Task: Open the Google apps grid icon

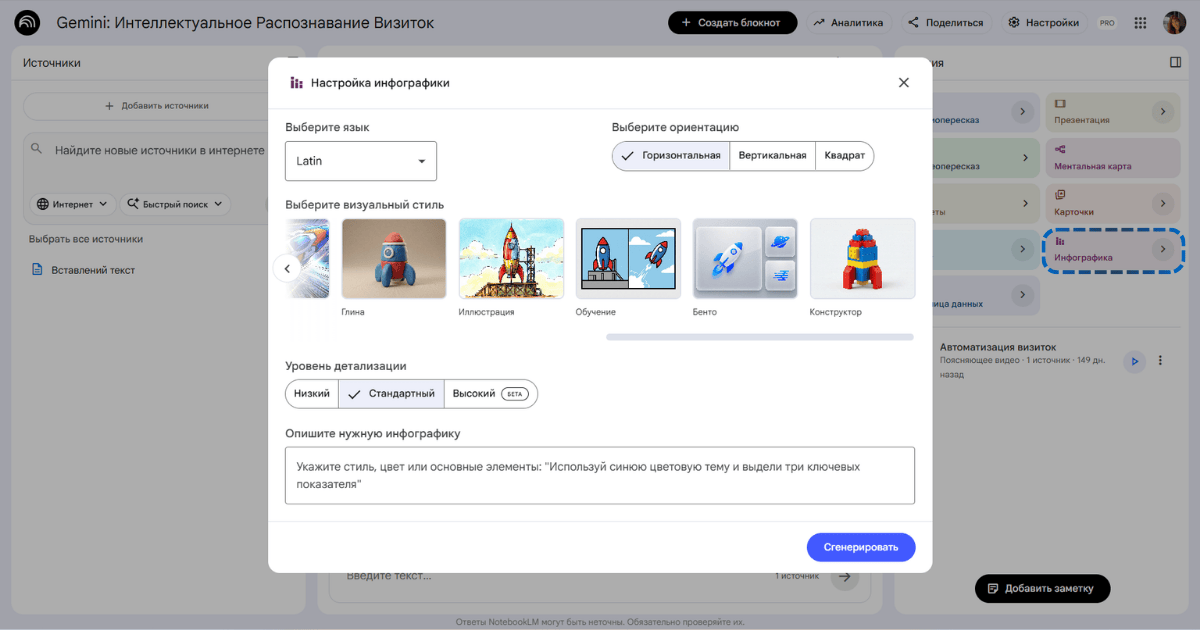Action: pyautogui.click(x=1140, y=23)
